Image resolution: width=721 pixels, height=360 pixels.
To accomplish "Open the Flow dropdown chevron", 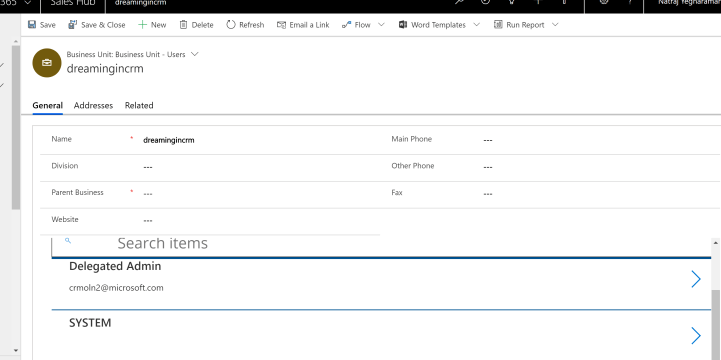I will pyautogui.click(x=381, y=25).
